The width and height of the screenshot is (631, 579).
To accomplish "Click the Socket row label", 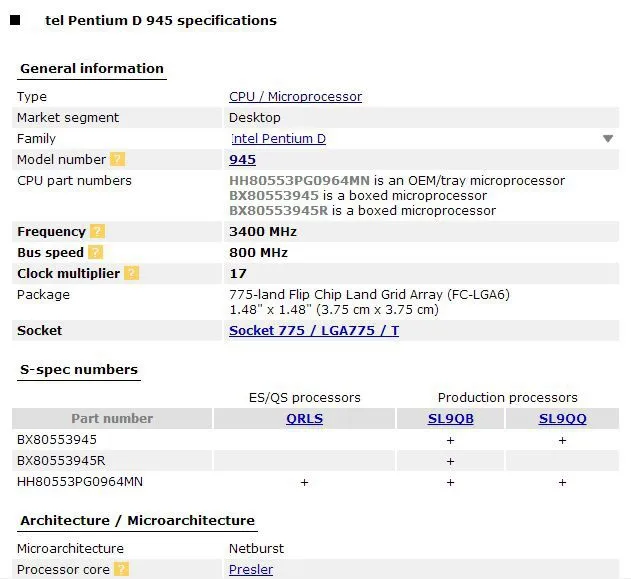I will click(39, 330).
